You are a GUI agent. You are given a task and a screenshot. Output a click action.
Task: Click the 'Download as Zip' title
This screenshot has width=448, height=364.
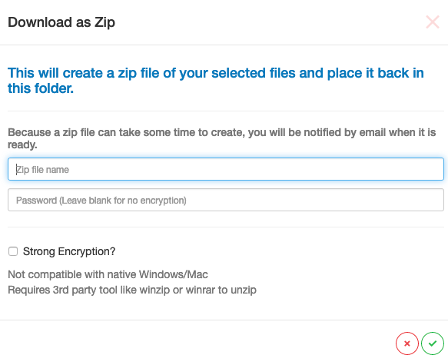point(61,22)
